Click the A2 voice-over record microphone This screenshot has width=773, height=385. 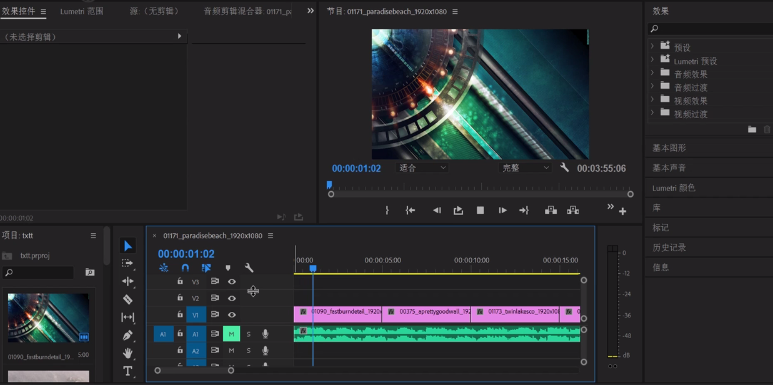(265, 350)
